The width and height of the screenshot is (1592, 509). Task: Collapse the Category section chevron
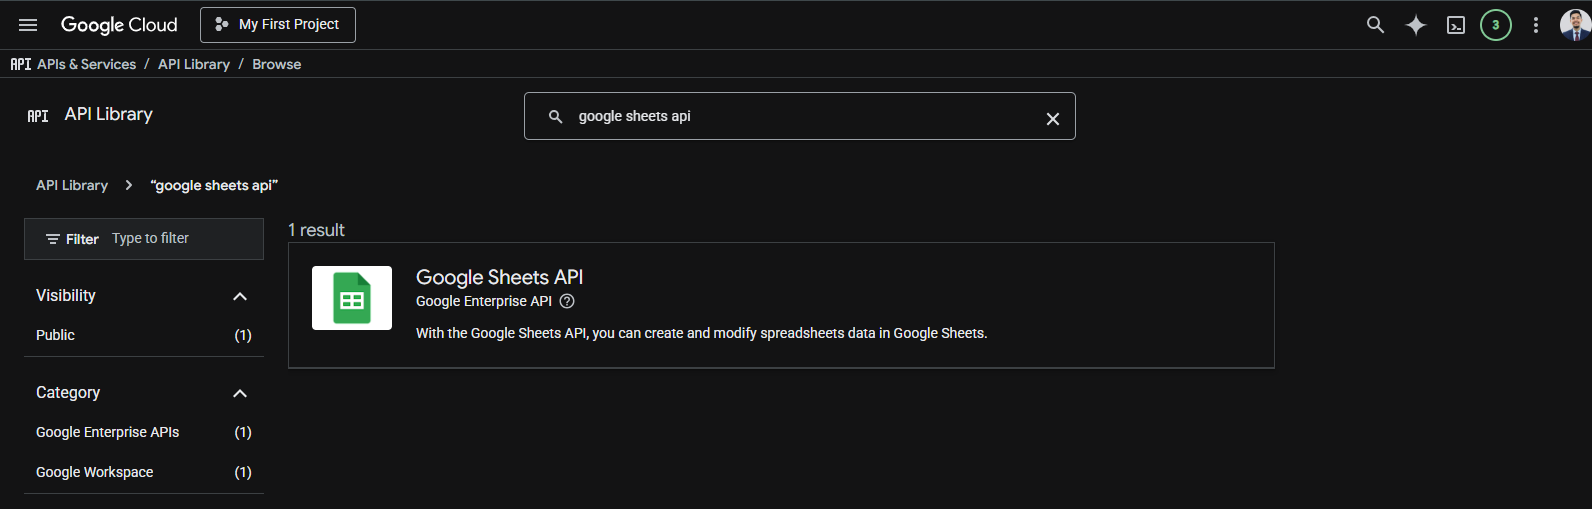click(240, 393)
